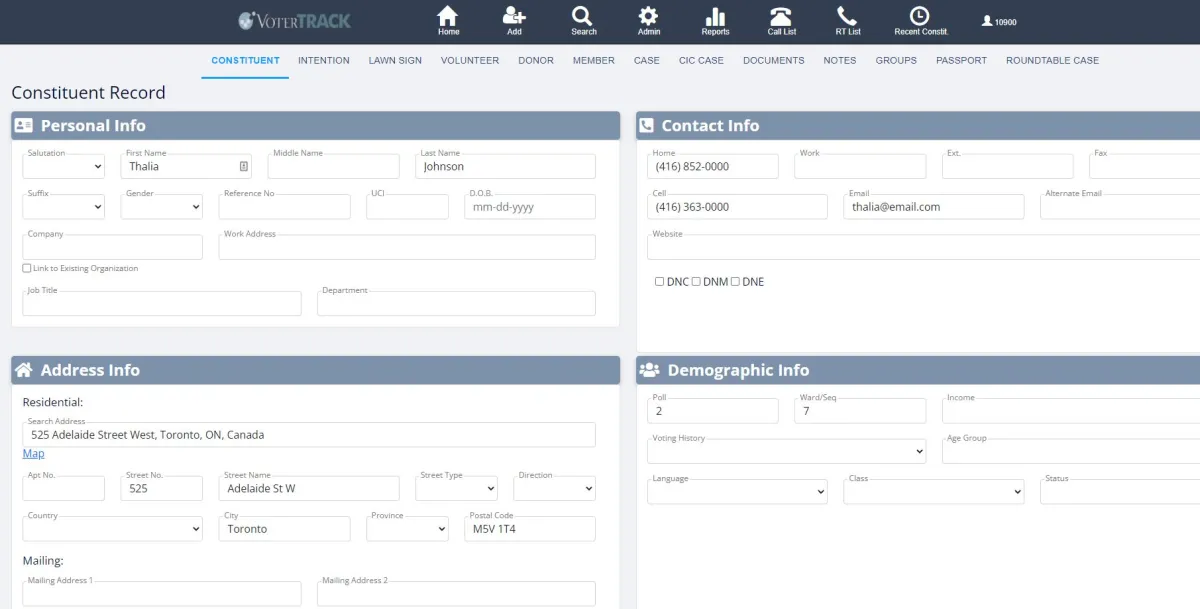Viewport: 1200px width, 609px height.
Task: Click the D.O.B. date field
Action: click(530, 207)
